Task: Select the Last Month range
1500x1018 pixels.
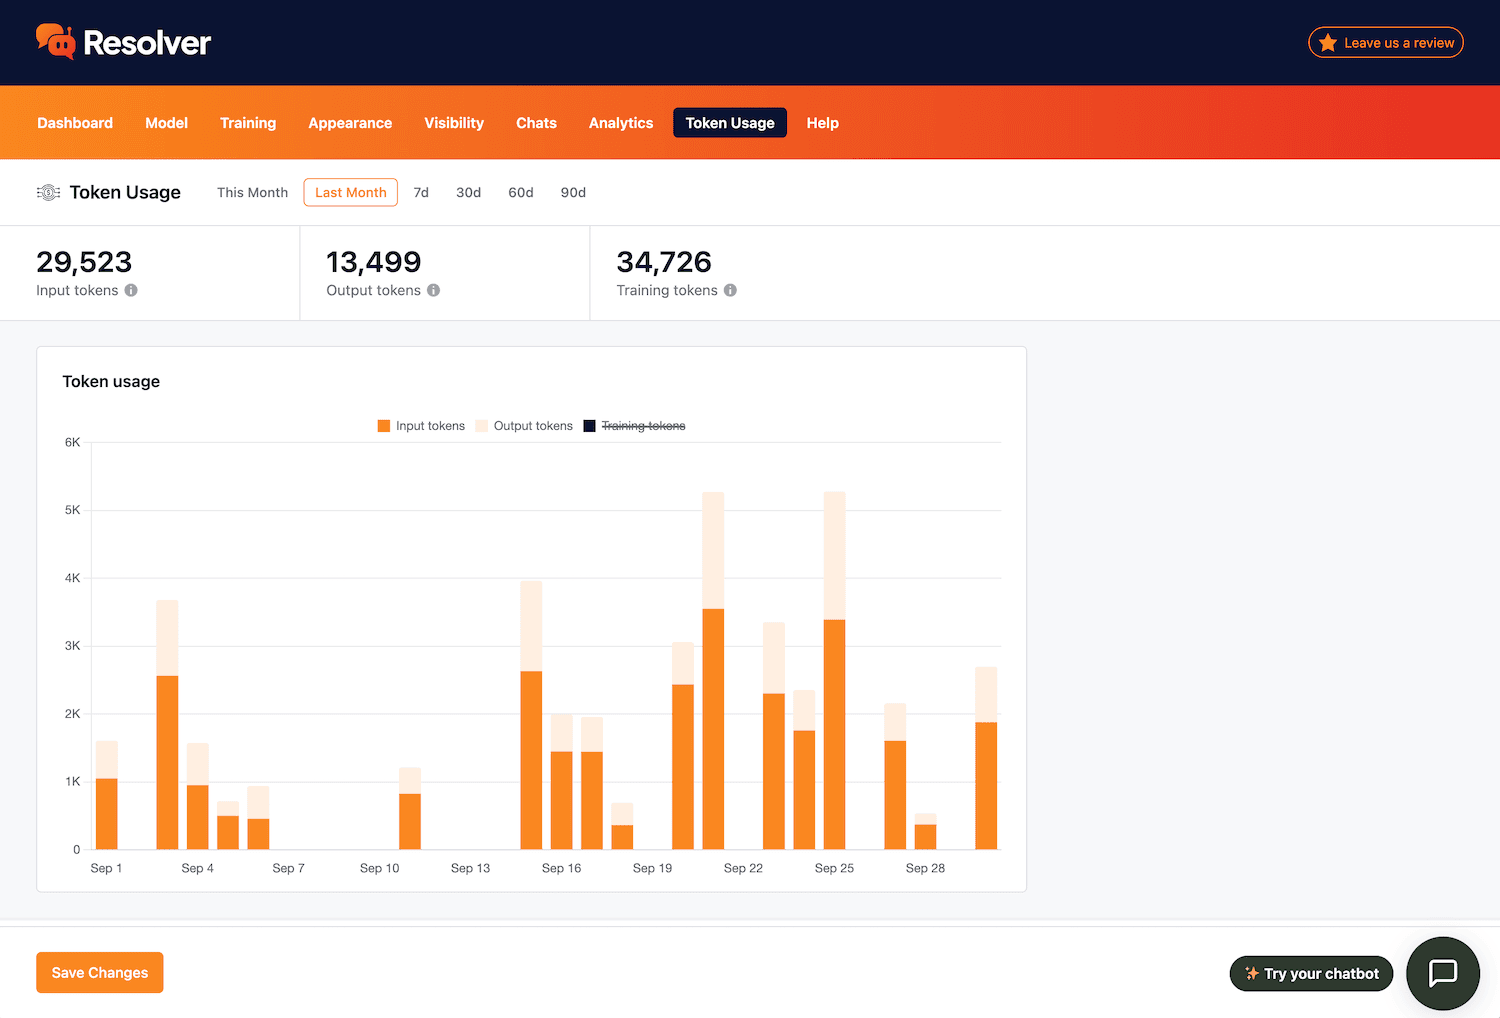Action: coord(351,192)
